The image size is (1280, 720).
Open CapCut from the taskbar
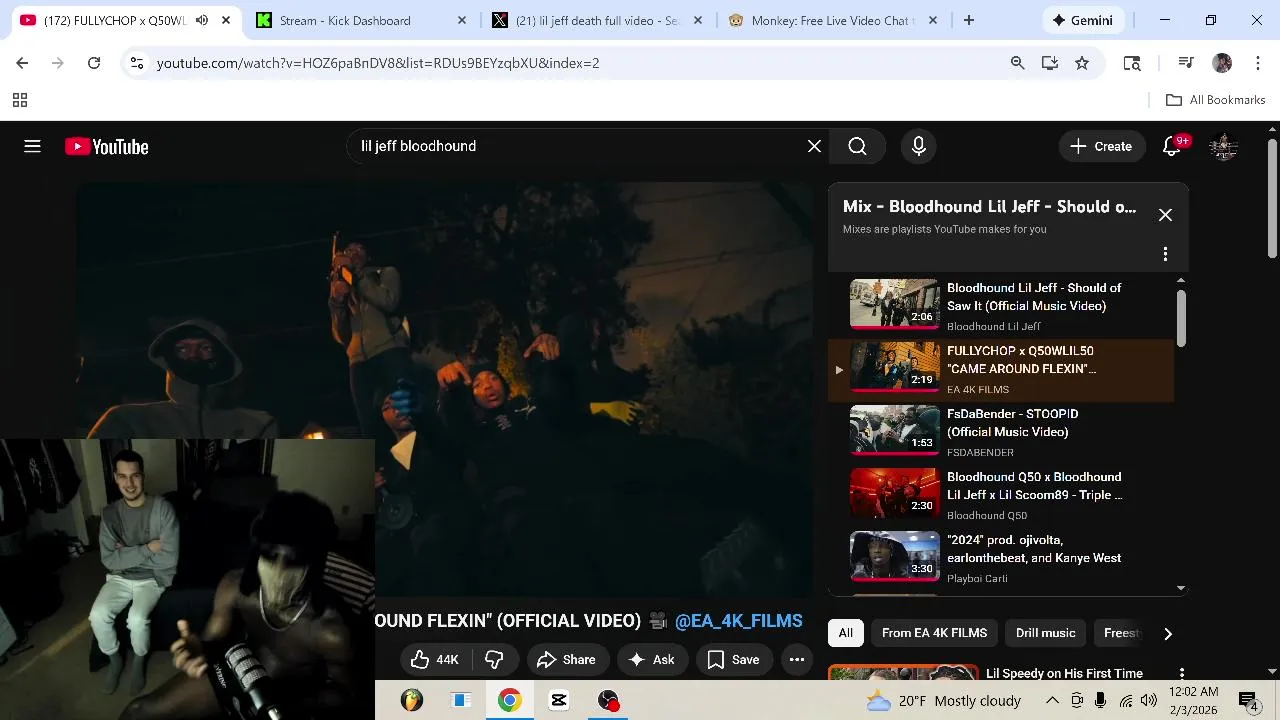[559, 700]
